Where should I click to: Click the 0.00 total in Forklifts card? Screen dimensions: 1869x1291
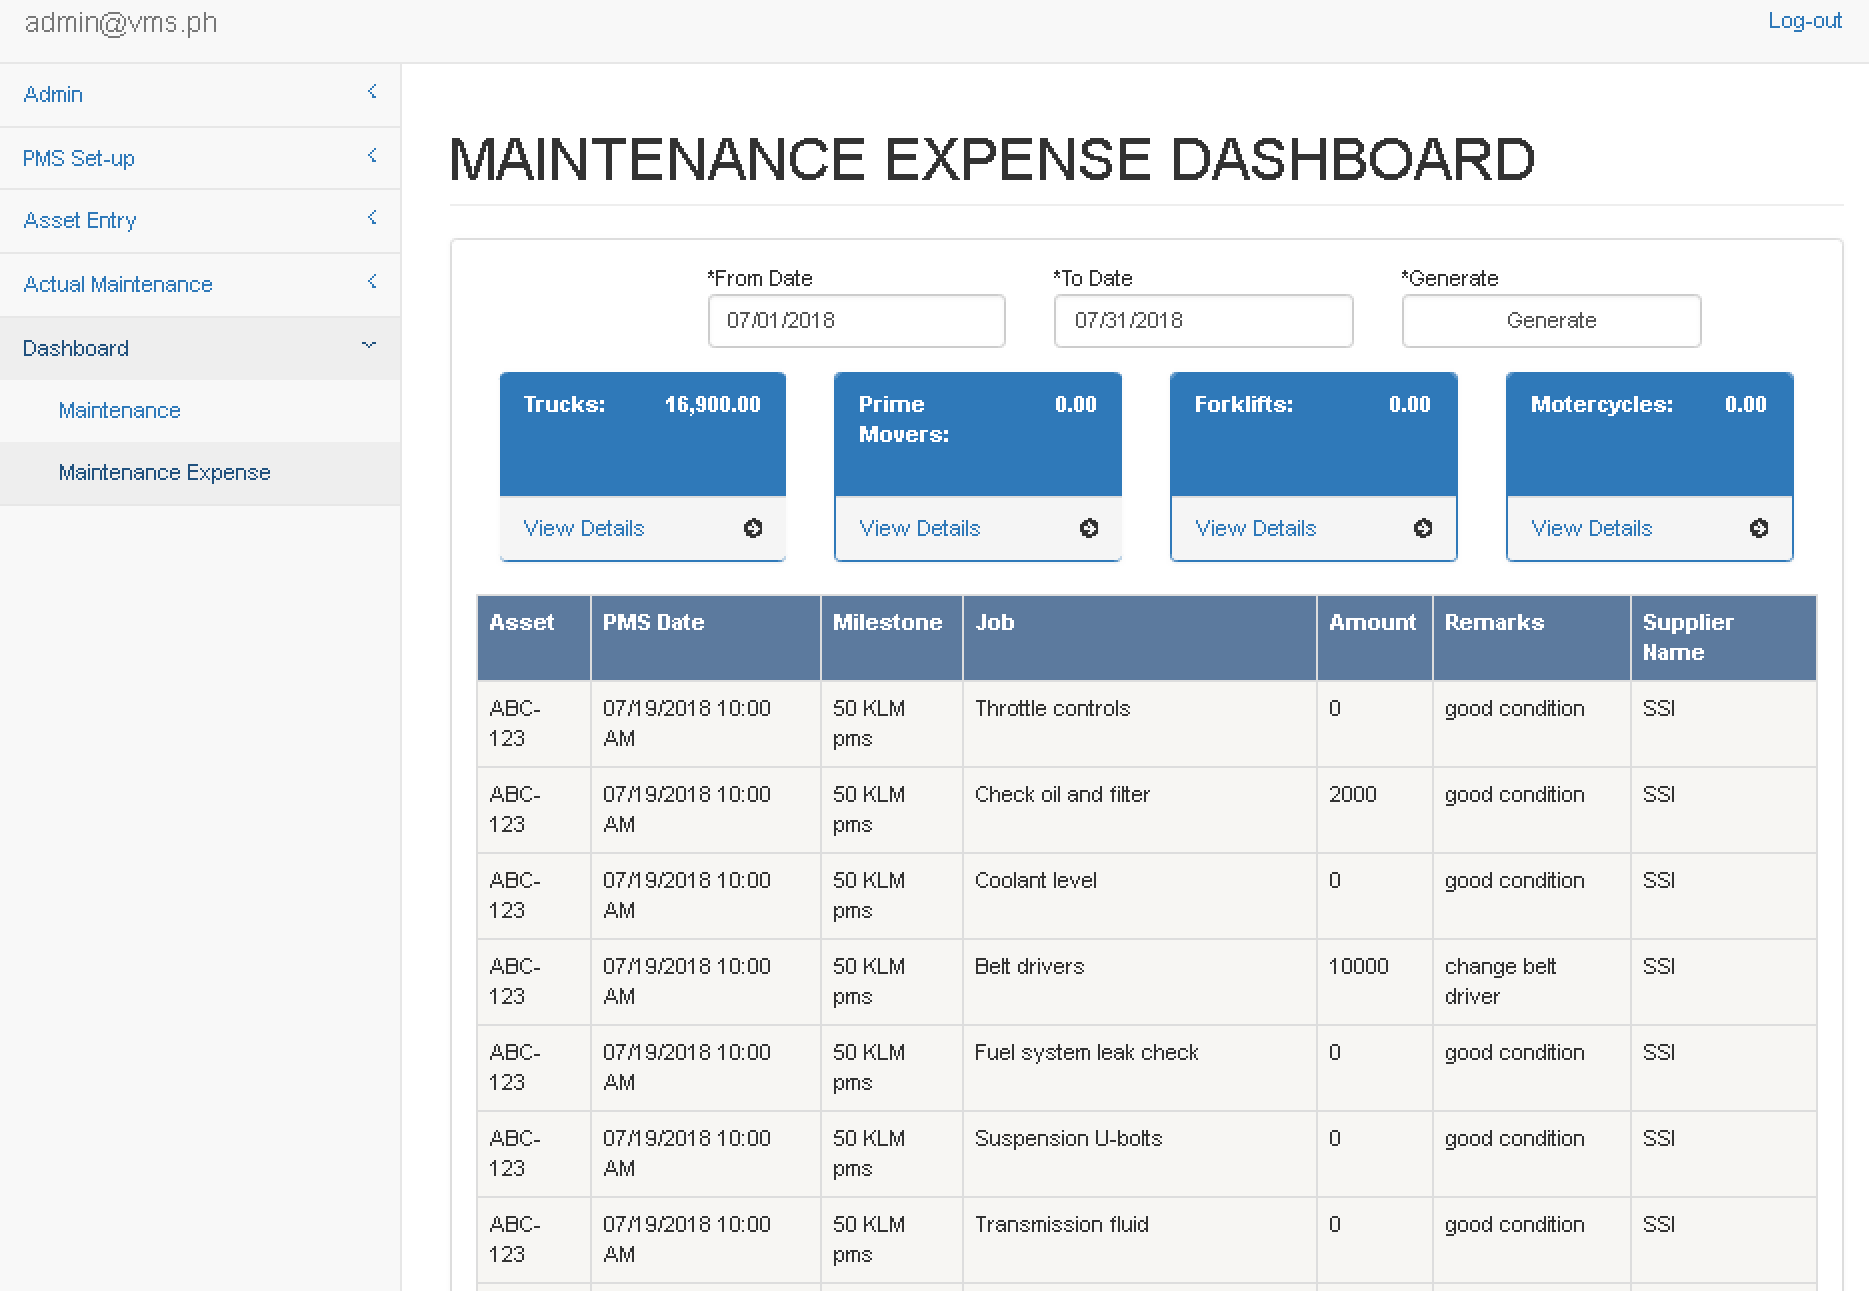1409,404
